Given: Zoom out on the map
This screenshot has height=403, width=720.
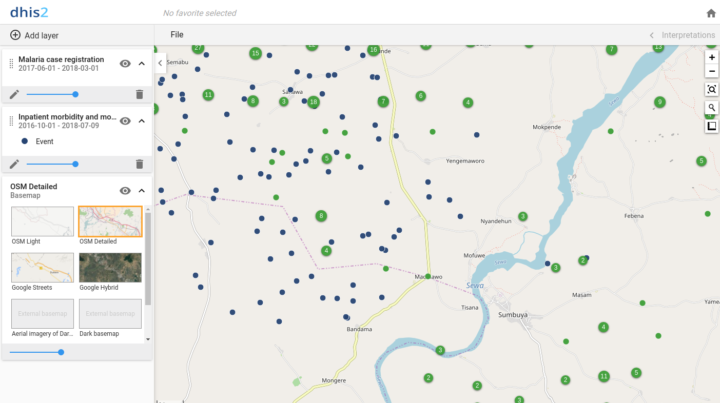Looking at the screenshot, I should [711, 71].
